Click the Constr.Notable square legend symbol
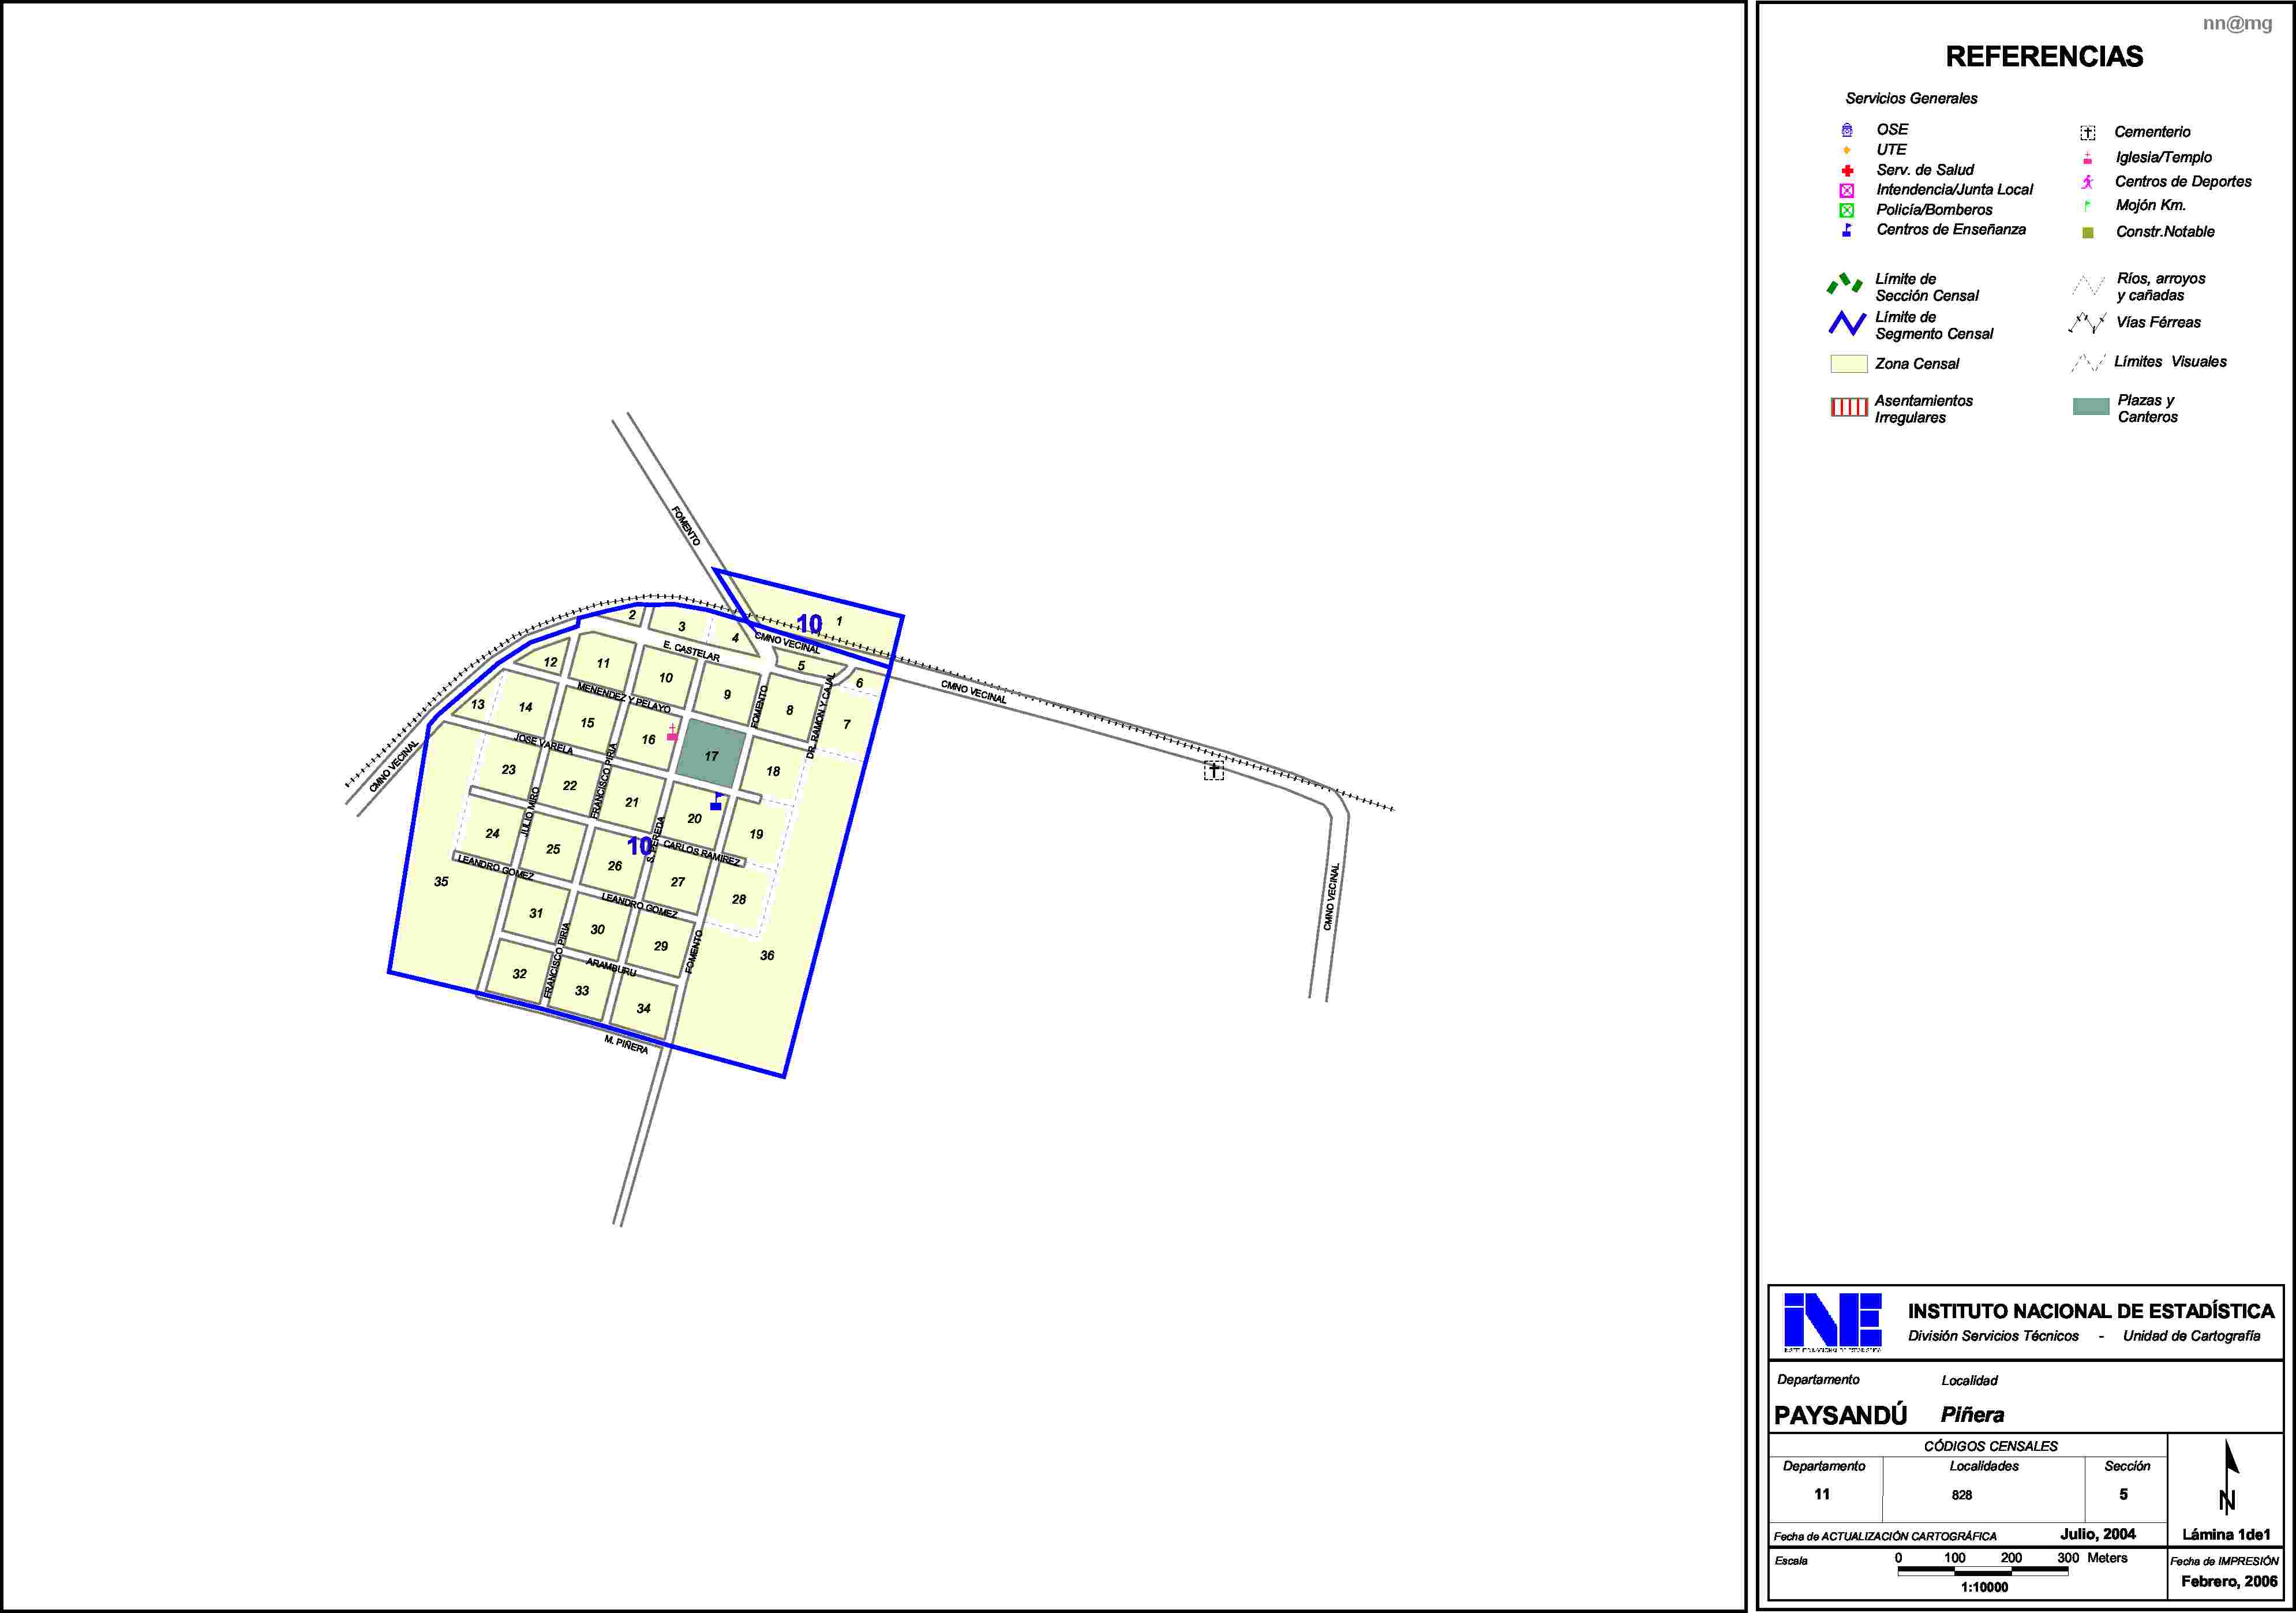The image size is (2296, 1613). coord(2088,232)
